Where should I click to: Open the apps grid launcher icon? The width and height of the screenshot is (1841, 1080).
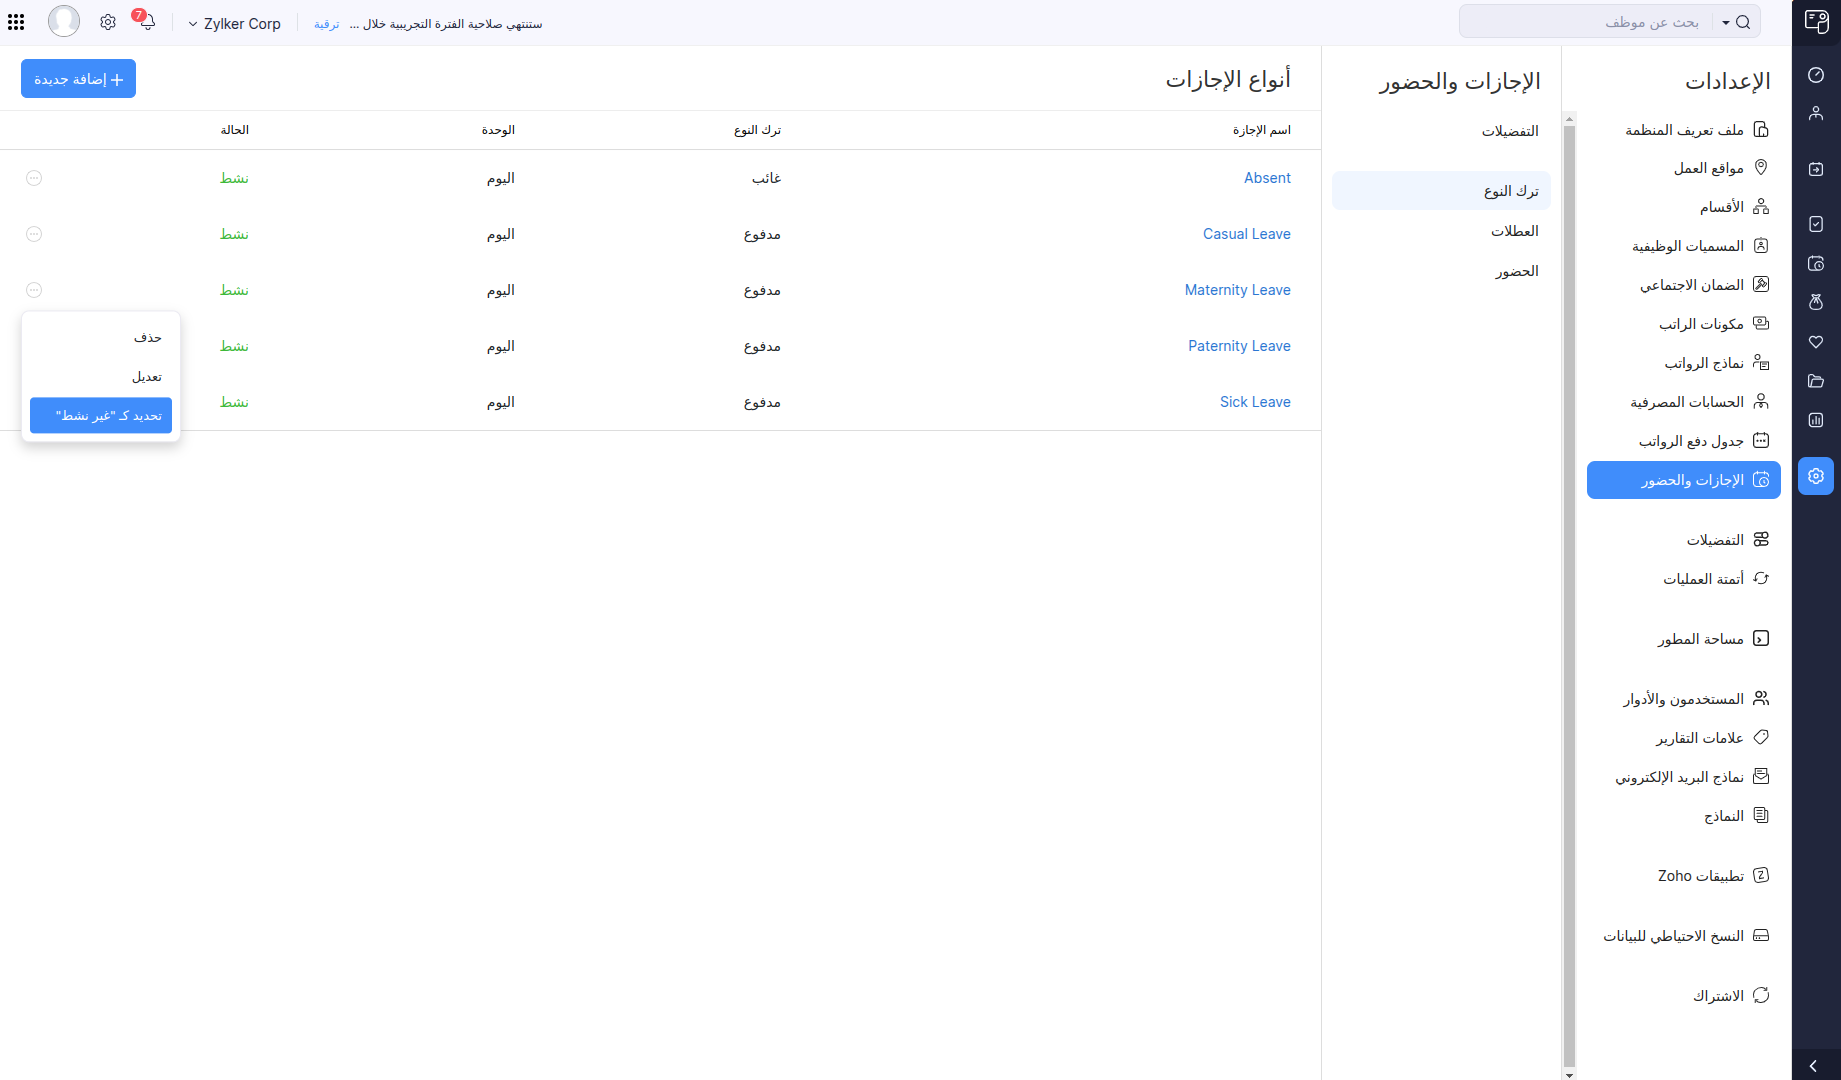point(16,22)
